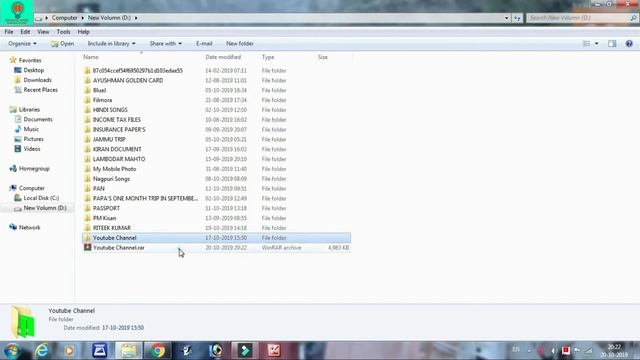Open the view options dropdown arrow

pyautogui.click(x=596, y=43)
